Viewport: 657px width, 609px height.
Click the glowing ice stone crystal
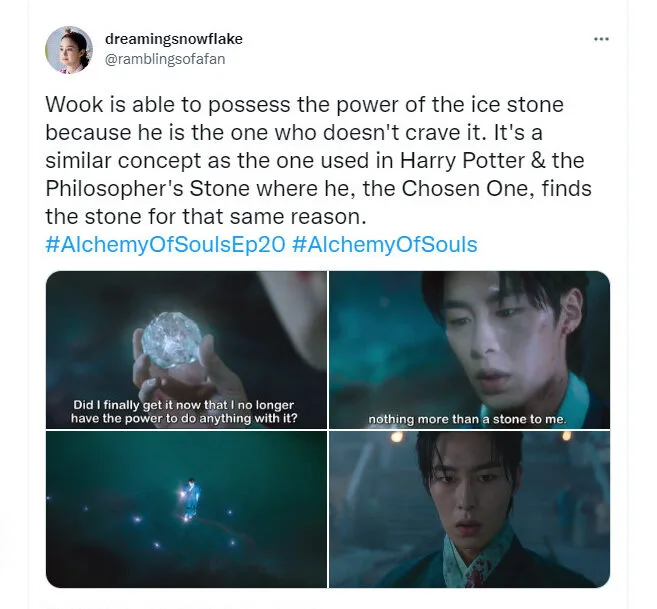[x=172, y=340]
